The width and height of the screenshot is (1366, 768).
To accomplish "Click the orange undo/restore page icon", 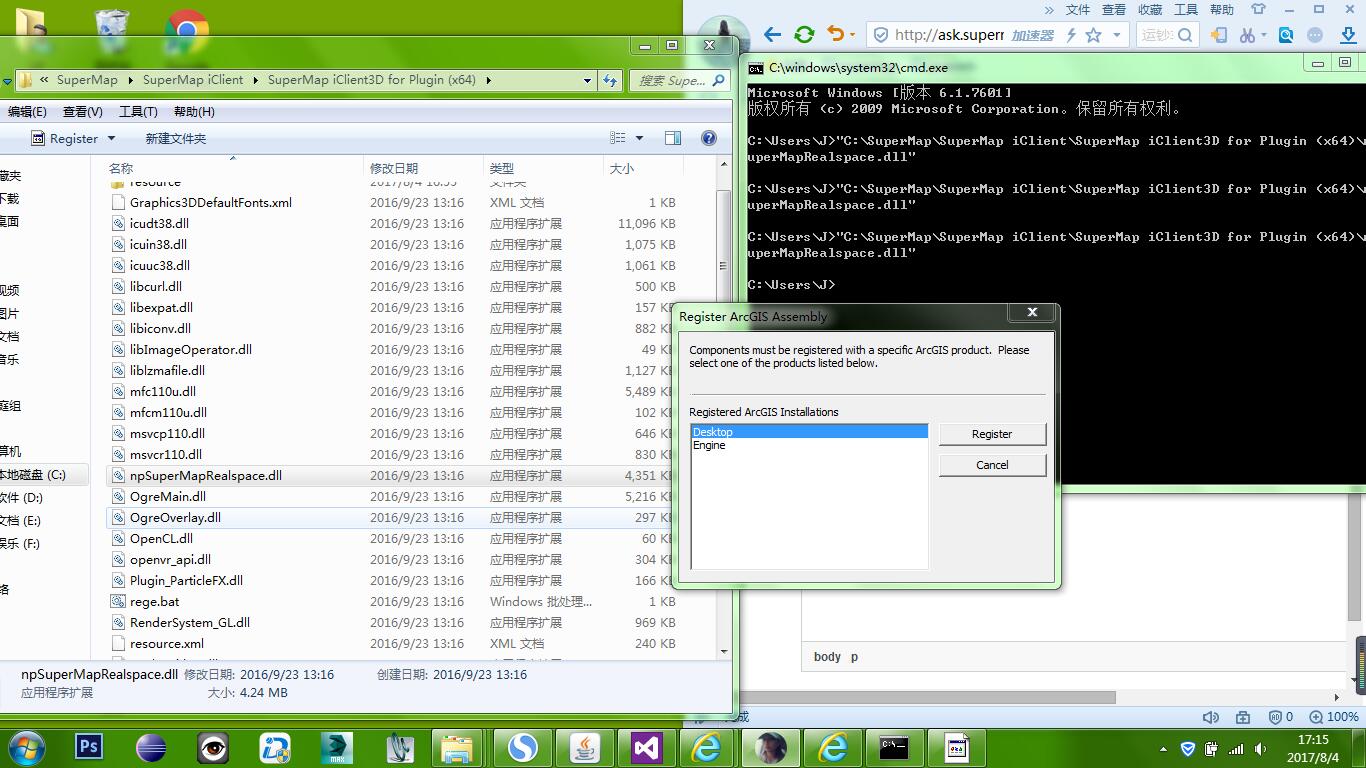I will (835, 34).
